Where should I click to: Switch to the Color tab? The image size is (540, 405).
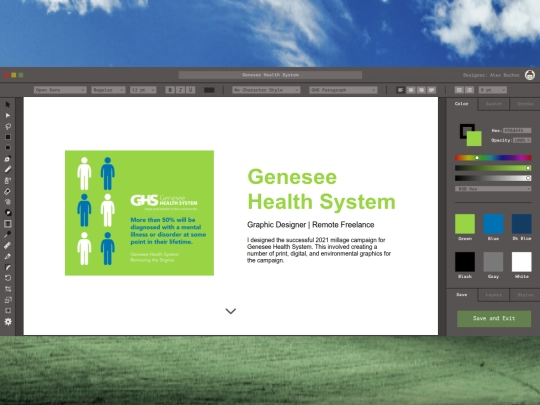(x=461, y=104)
